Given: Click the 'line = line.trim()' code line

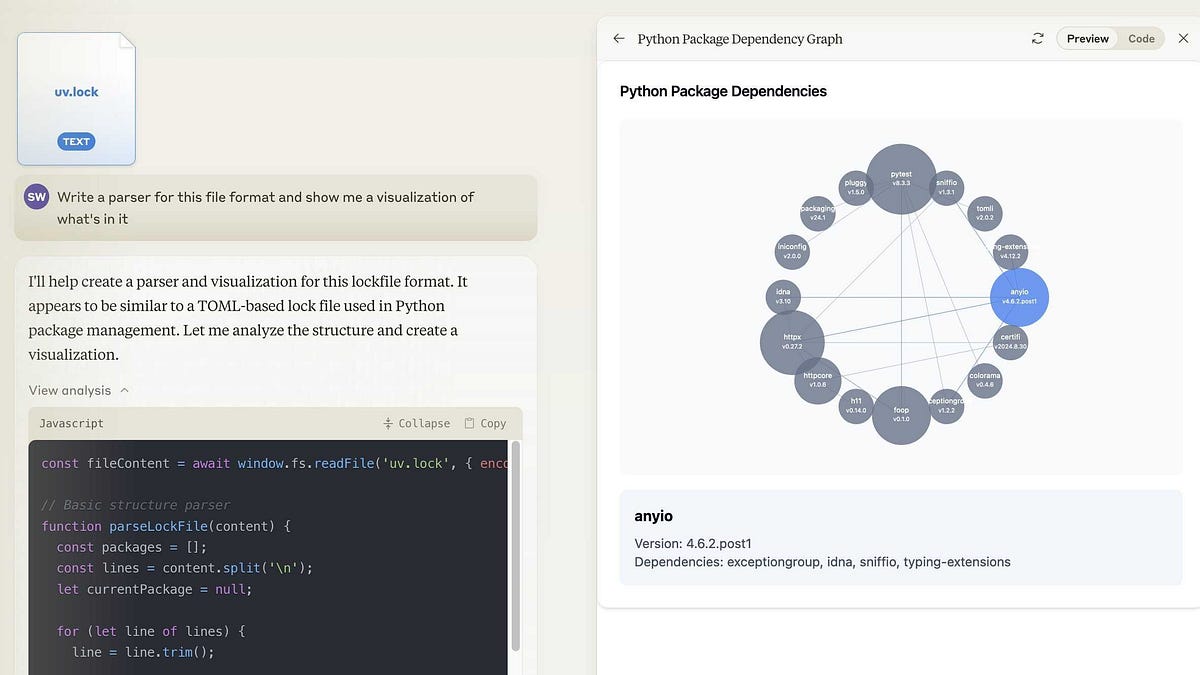Looking at the screenshot, I should (143, 652).
